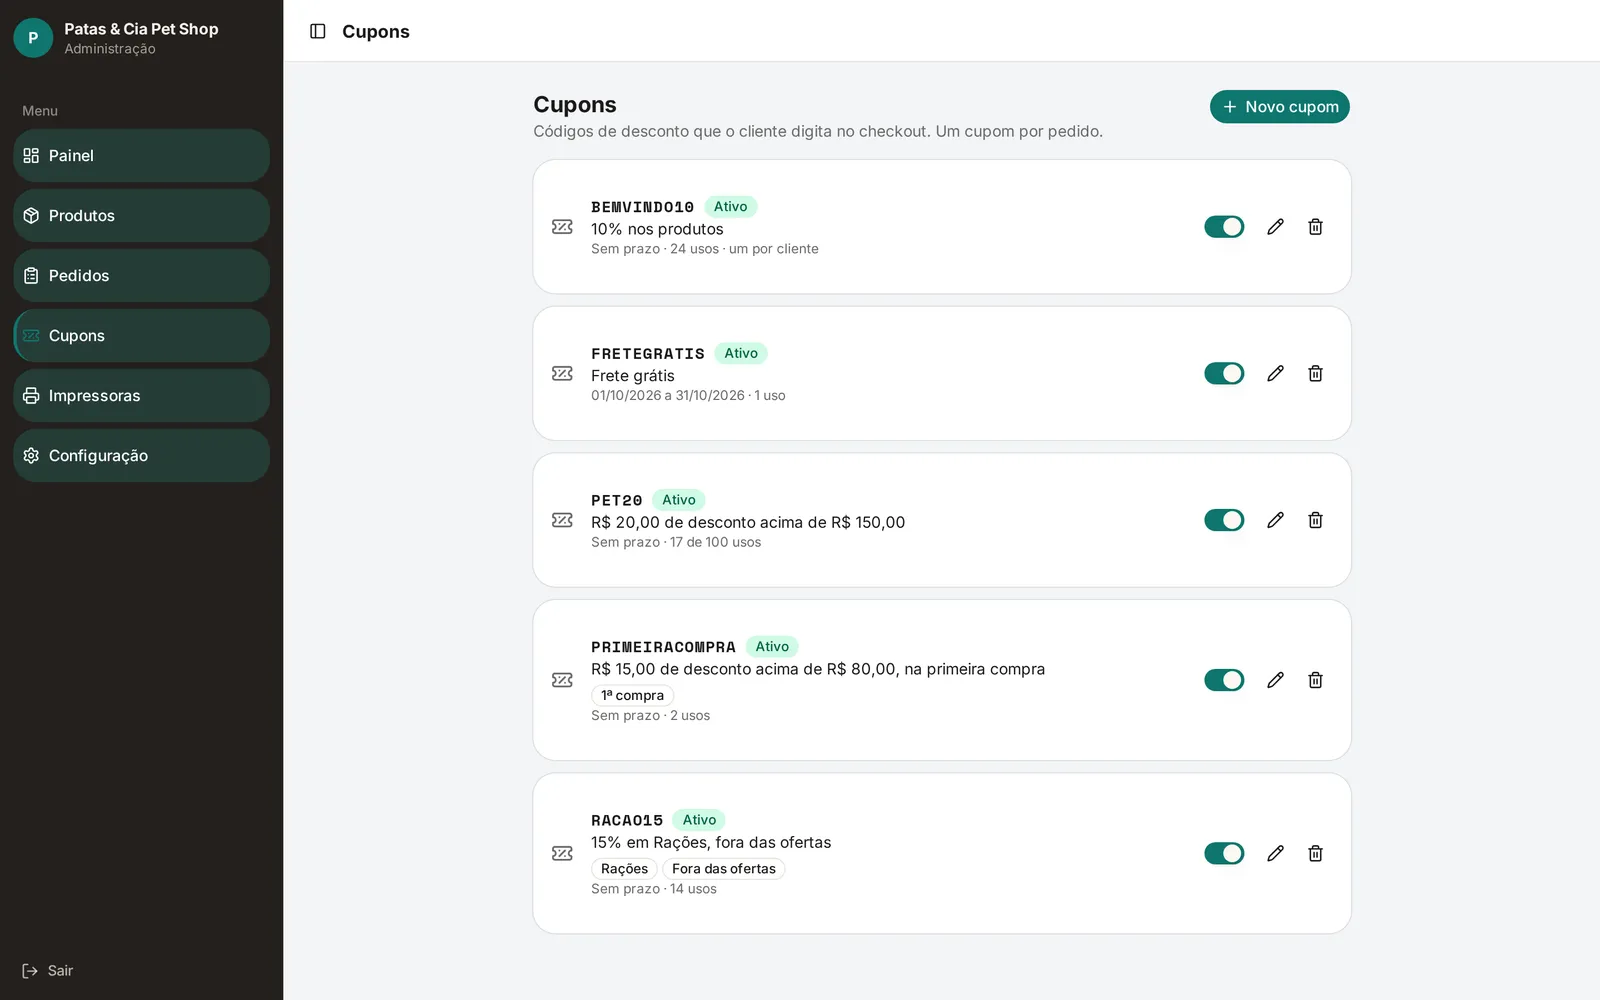This screenshot has height=1000, width=1600.
Task: Click the Ativo badge of FRETEGRATIS
Action: [x=741, y=353]
